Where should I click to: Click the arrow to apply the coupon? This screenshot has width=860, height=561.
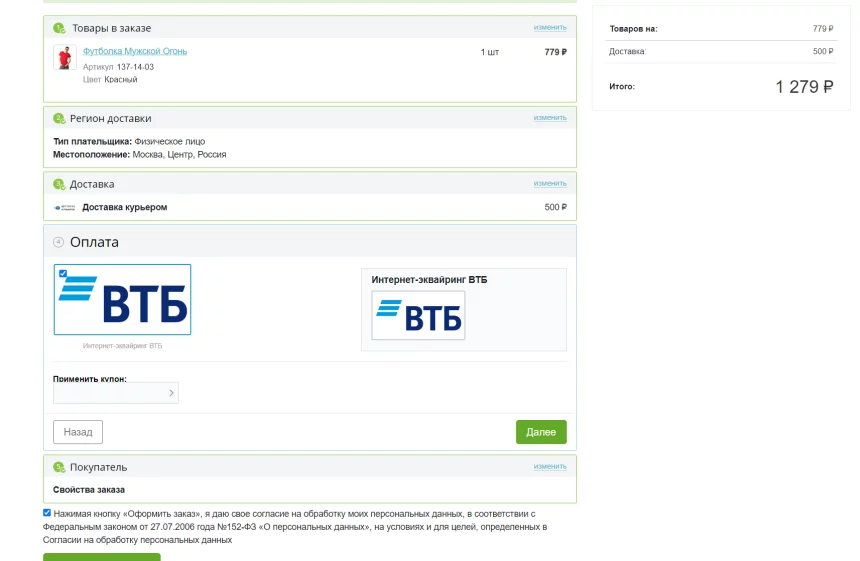(171, 393)
